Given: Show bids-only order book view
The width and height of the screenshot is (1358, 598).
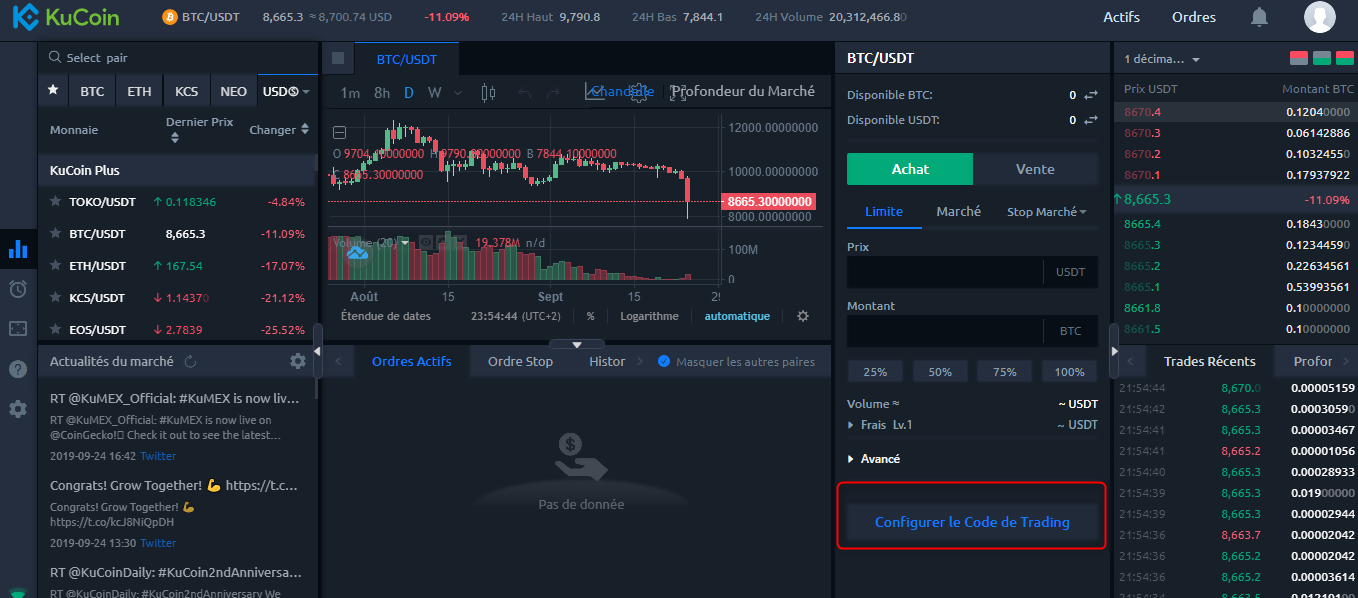Looking at the screenshot, I should [1322, 59].
